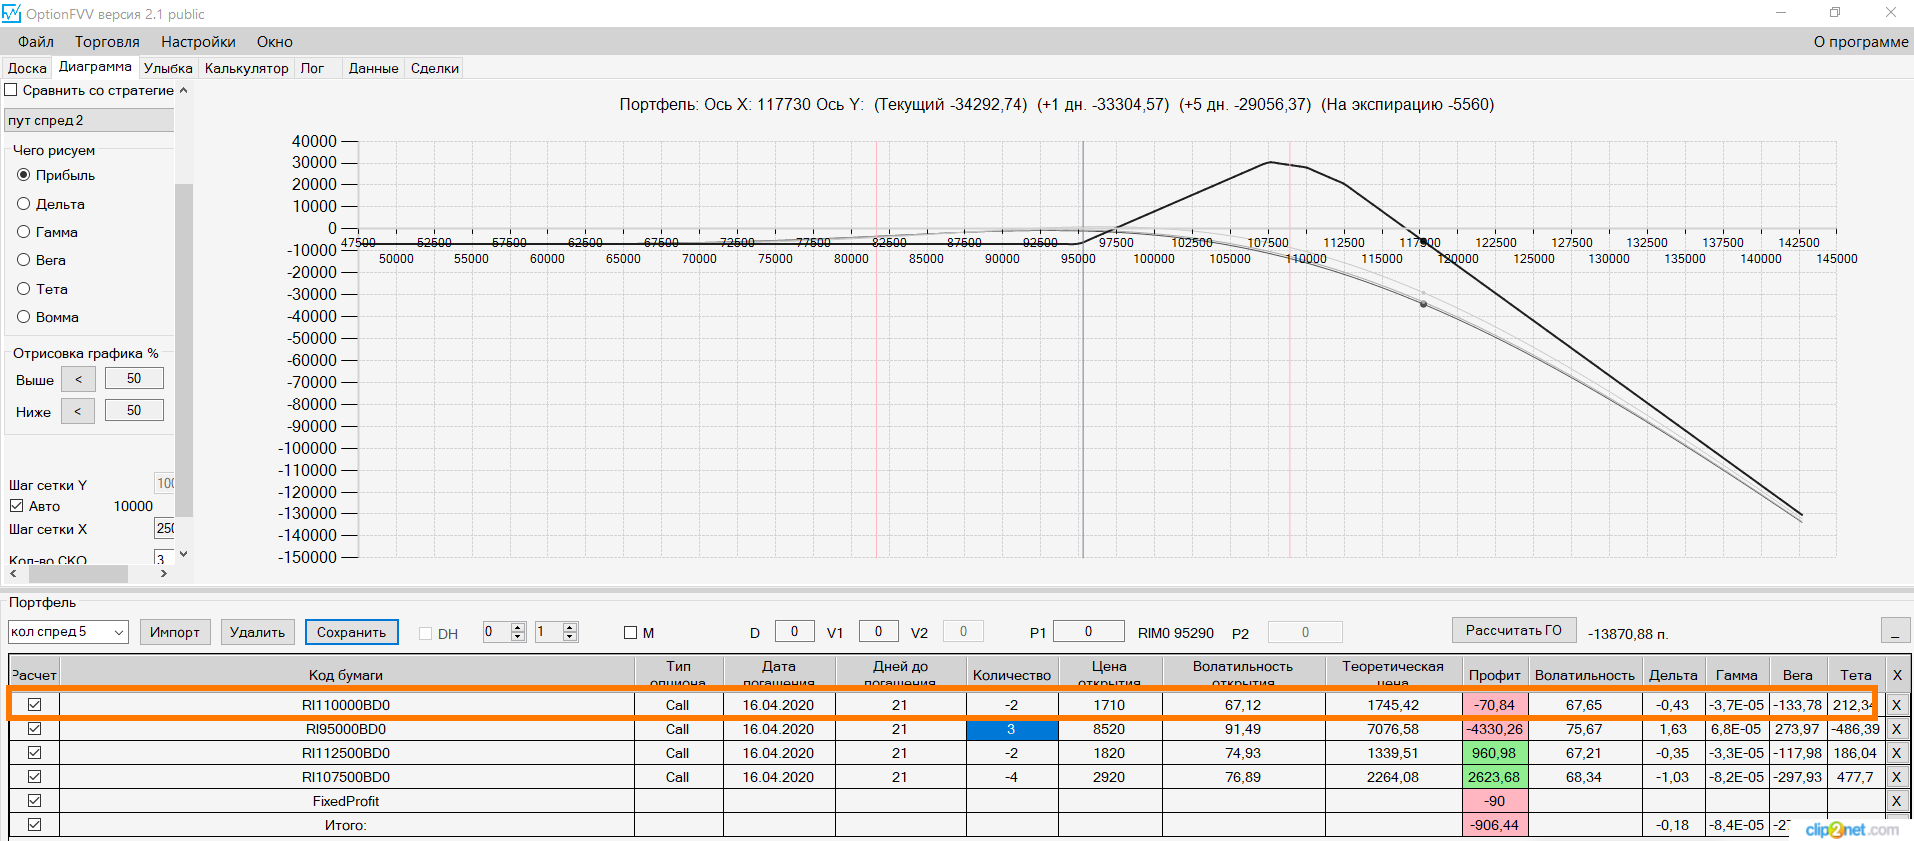Open the Файл menu

click(36, 42)
